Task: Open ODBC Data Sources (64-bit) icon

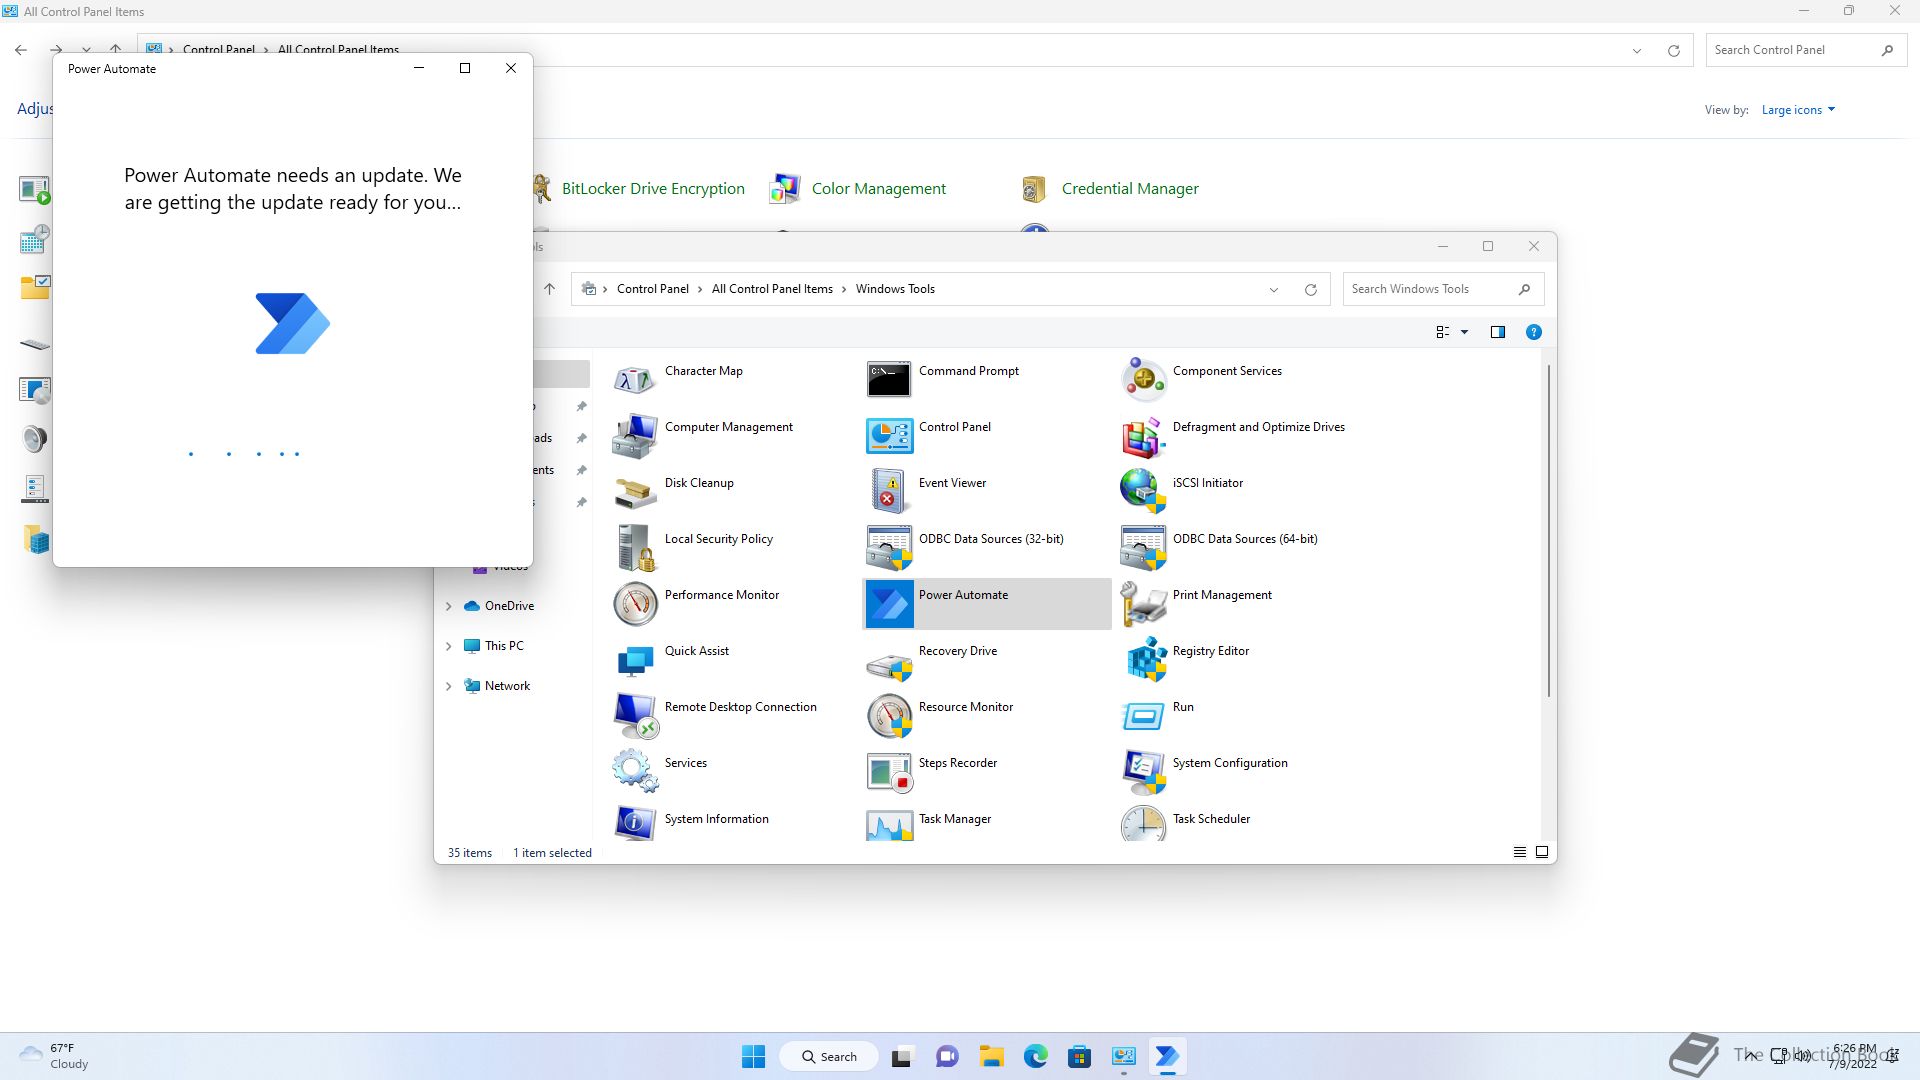Action: pos(1143,548)
